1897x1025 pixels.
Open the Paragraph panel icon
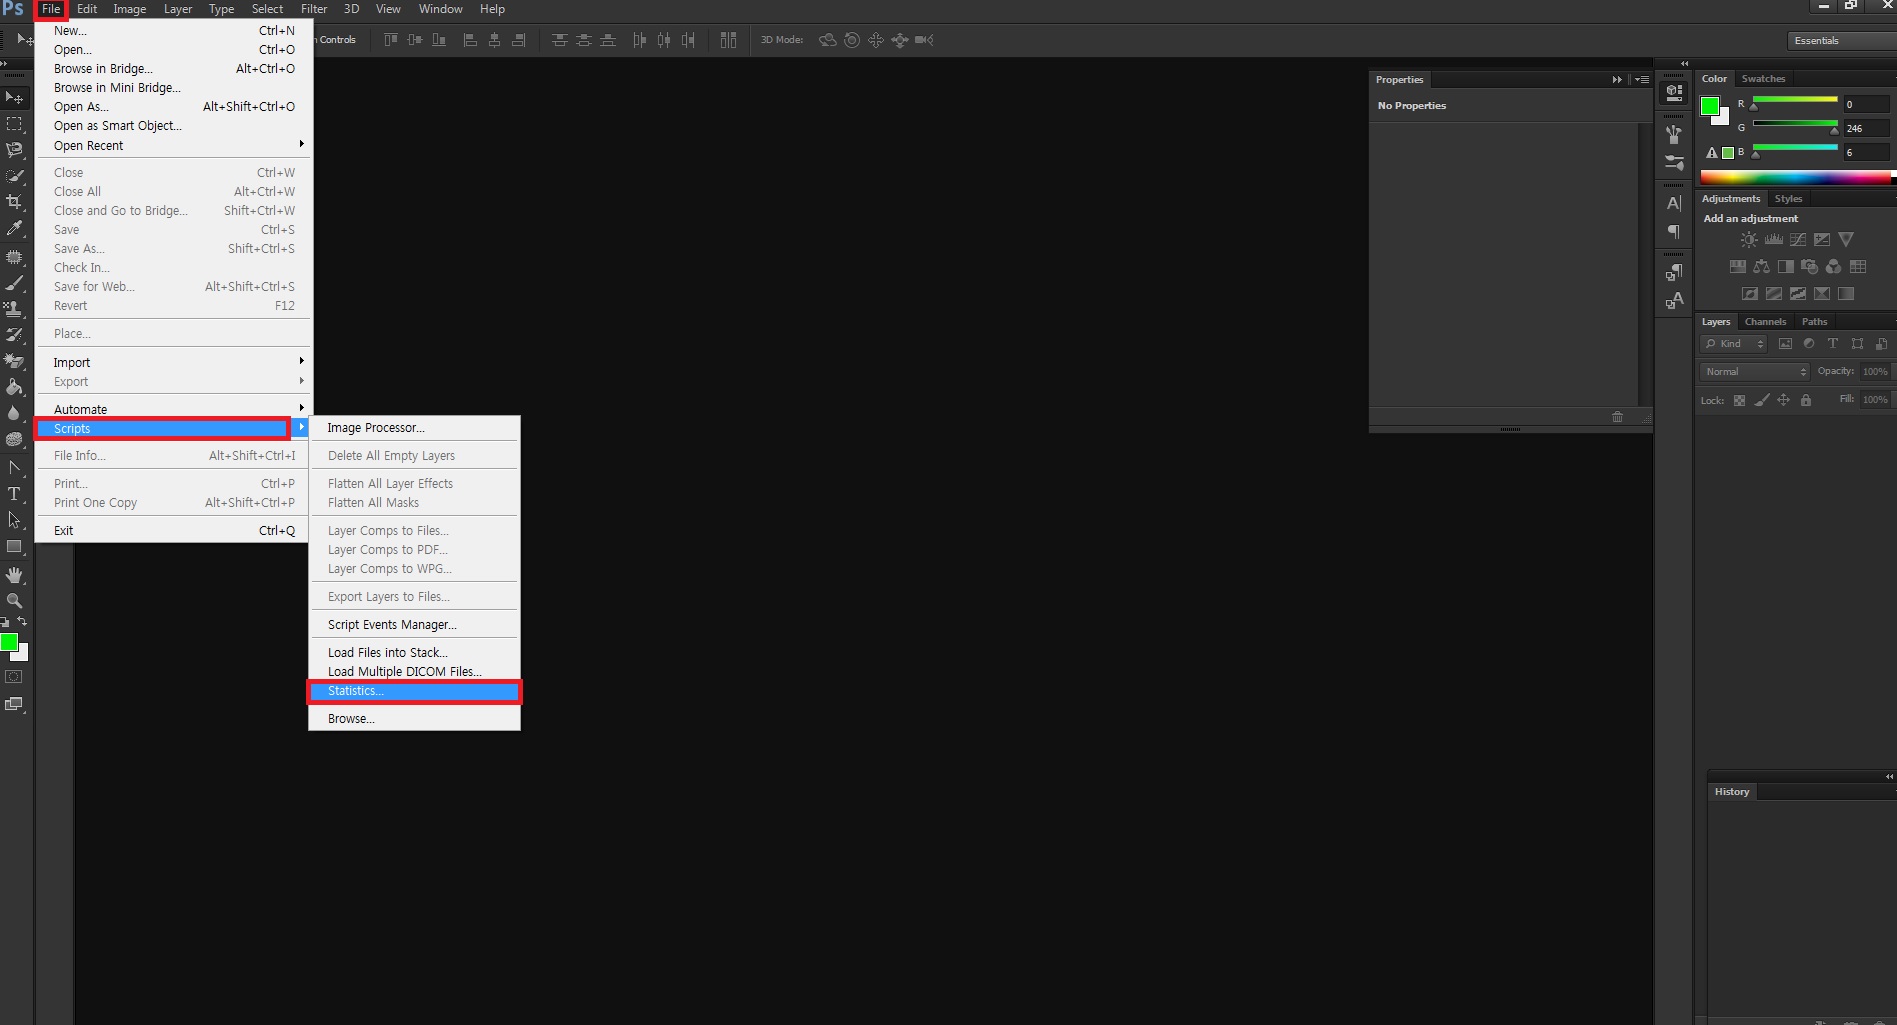tap(1674, 232)
